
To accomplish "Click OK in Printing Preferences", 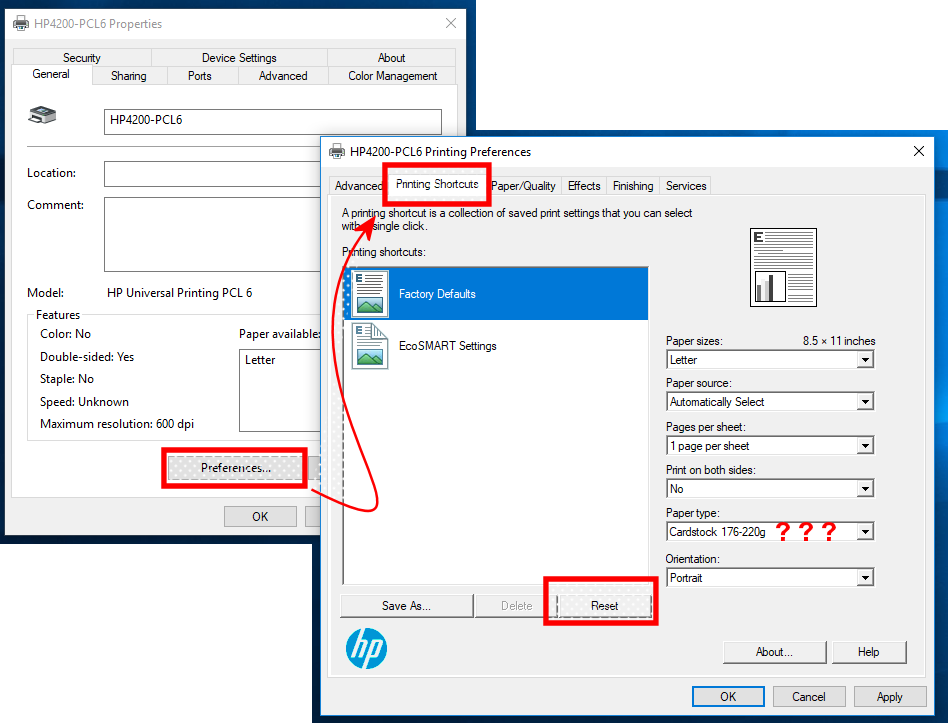I will [728, 696].
